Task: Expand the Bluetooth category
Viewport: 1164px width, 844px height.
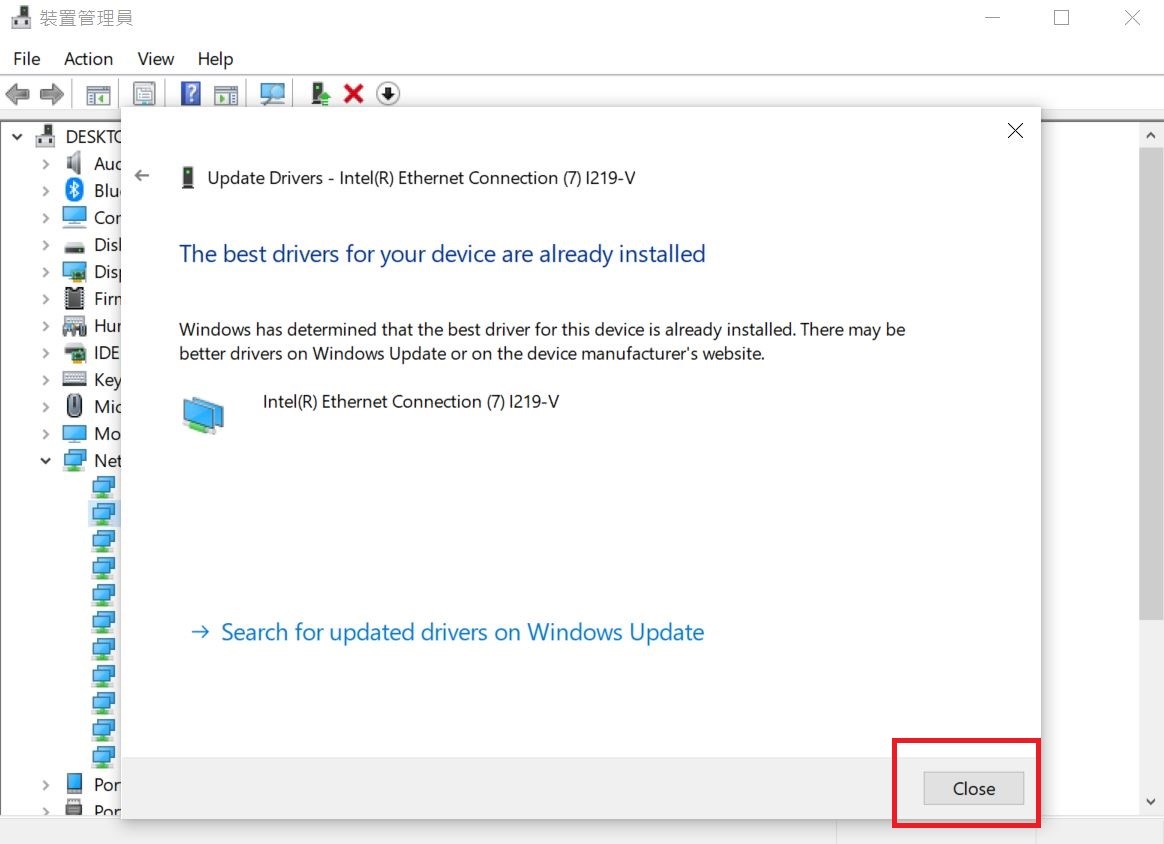Action: click(x=45, y=191)
